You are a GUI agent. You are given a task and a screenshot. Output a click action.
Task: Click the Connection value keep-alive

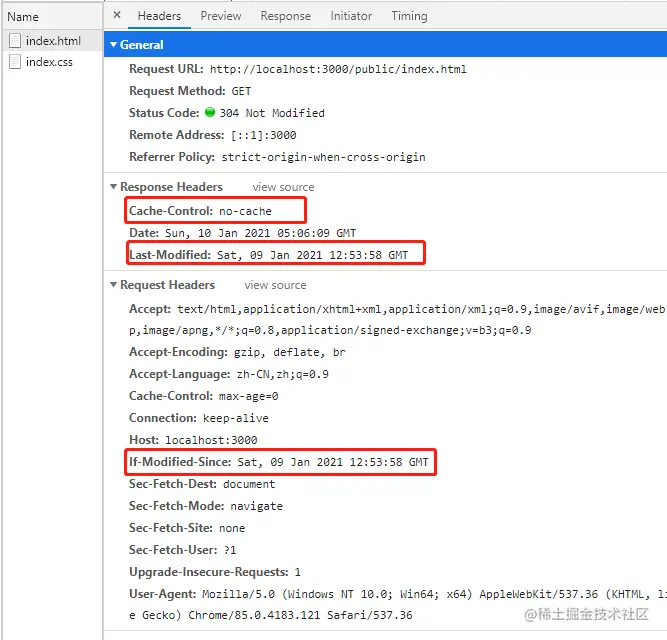point(236,418)
